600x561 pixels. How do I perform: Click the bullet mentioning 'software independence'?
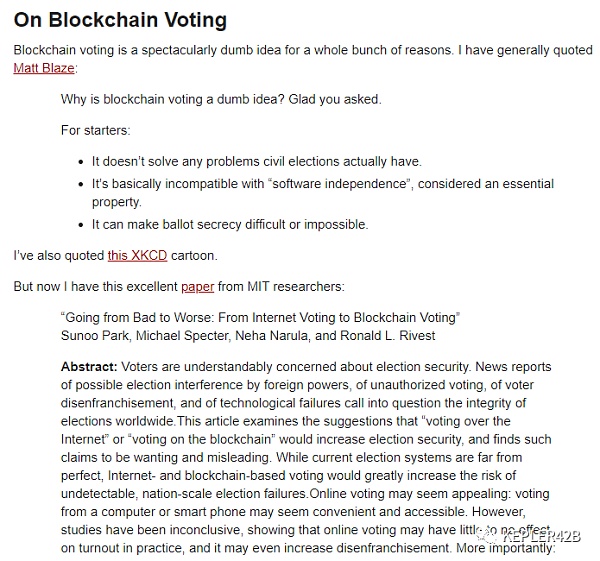pyautogui.click(x=322, y=184)
